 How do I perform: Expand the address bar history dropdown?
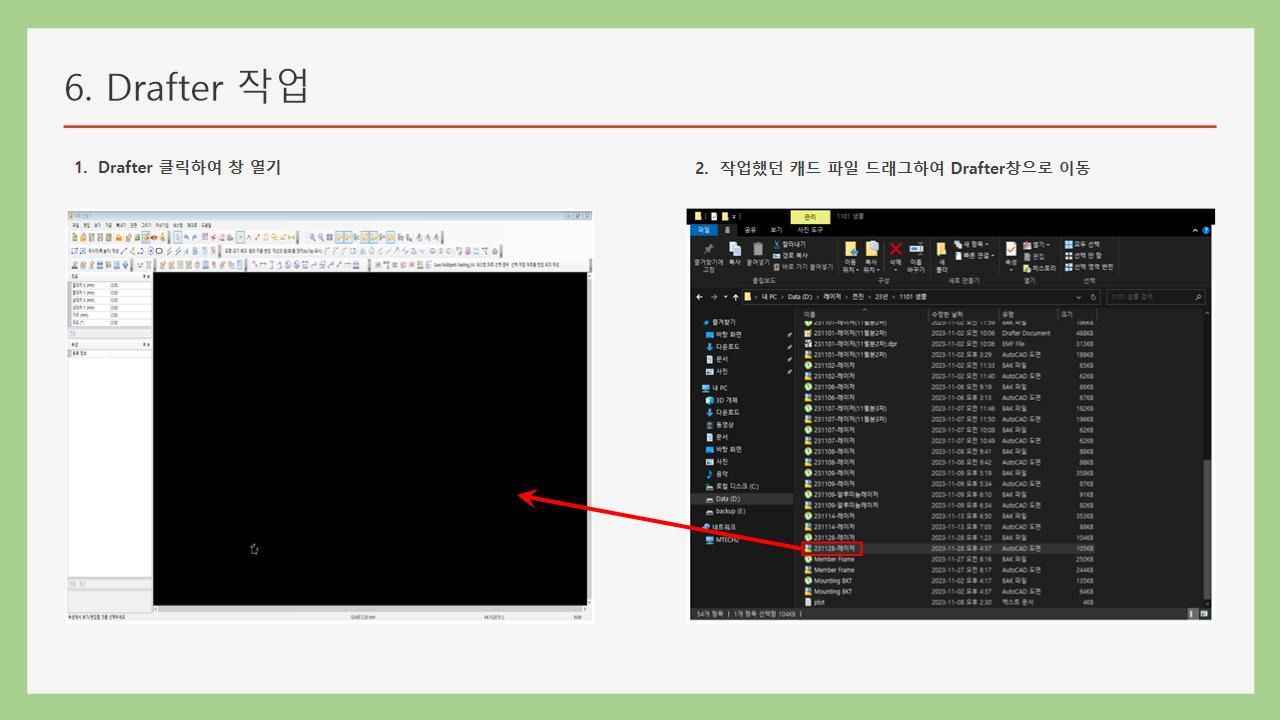coord(1079,297)
